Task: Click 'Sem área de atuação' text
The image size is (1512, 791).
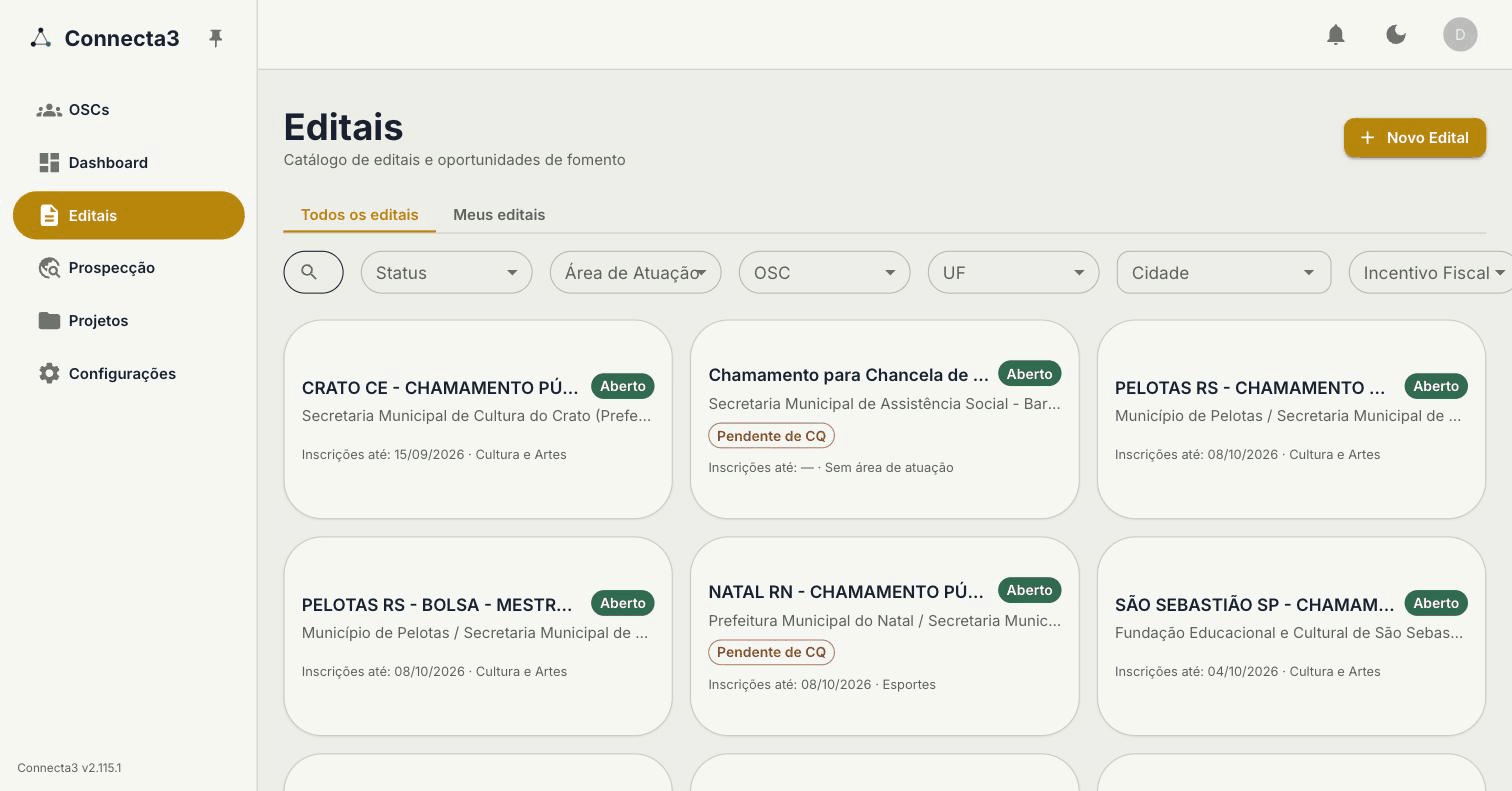Action: pos(889,468)
